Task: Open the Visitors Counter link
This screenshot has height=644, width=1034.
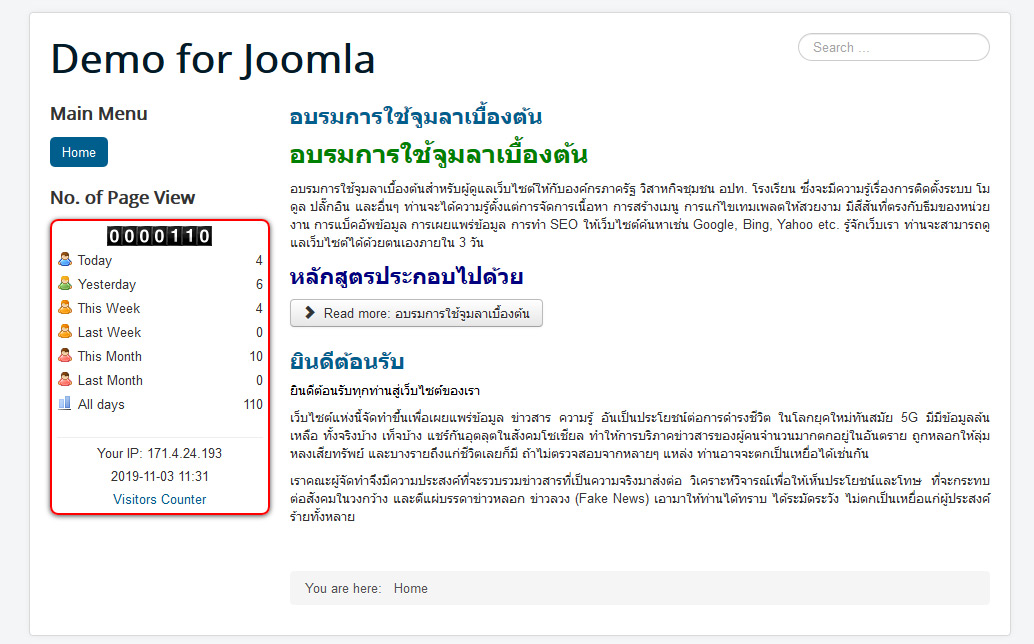Action: (159, 499)
